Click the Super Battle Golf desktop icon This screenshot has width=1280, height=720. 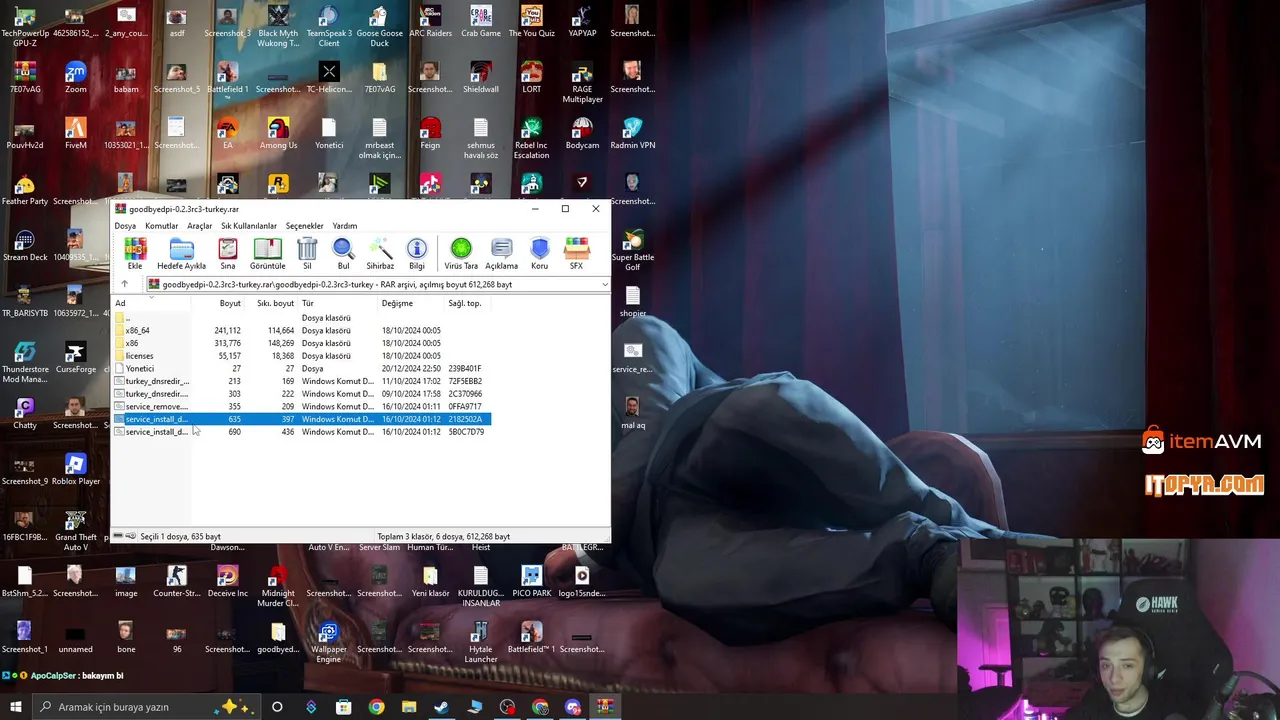[633, 250]
